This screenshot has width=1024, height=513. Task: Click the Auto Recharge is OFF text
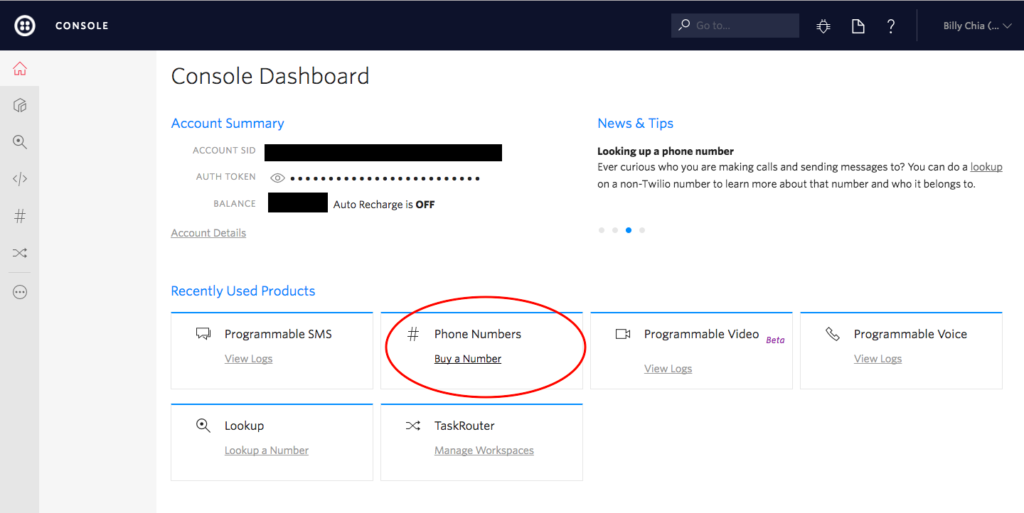[x=384, y=205]
